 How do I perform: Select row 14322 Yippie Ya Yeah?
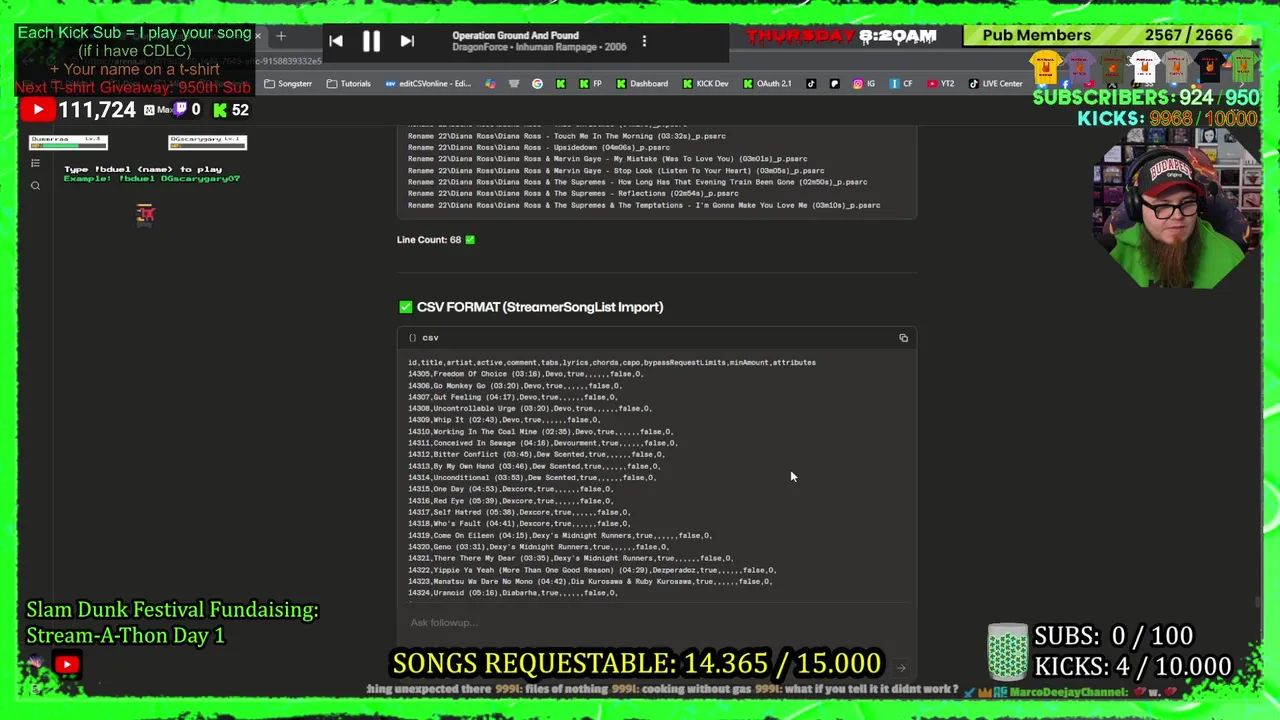pos(591,570)
